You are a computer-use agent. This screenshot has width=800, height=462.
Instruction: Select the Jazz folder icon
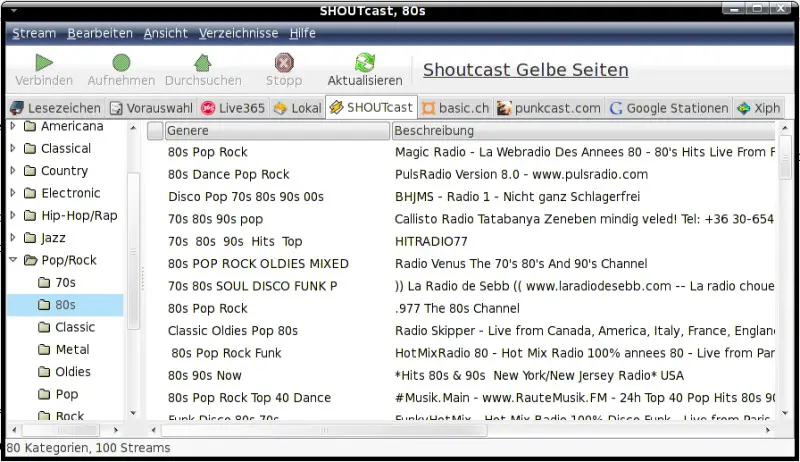[x=30, y=238]
